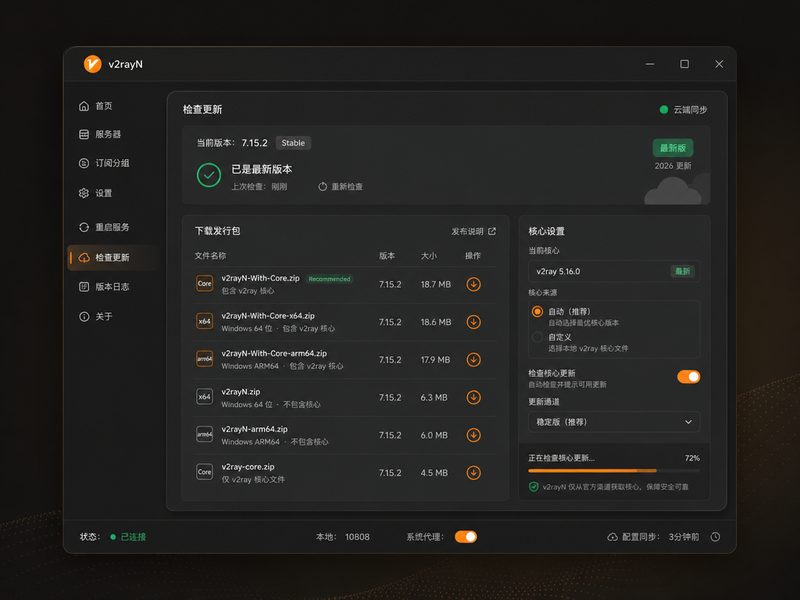Viewport: 800px width, 600px height.
Task: Open the 服务器 servers sidebar item
Action: tap(100, 134)
